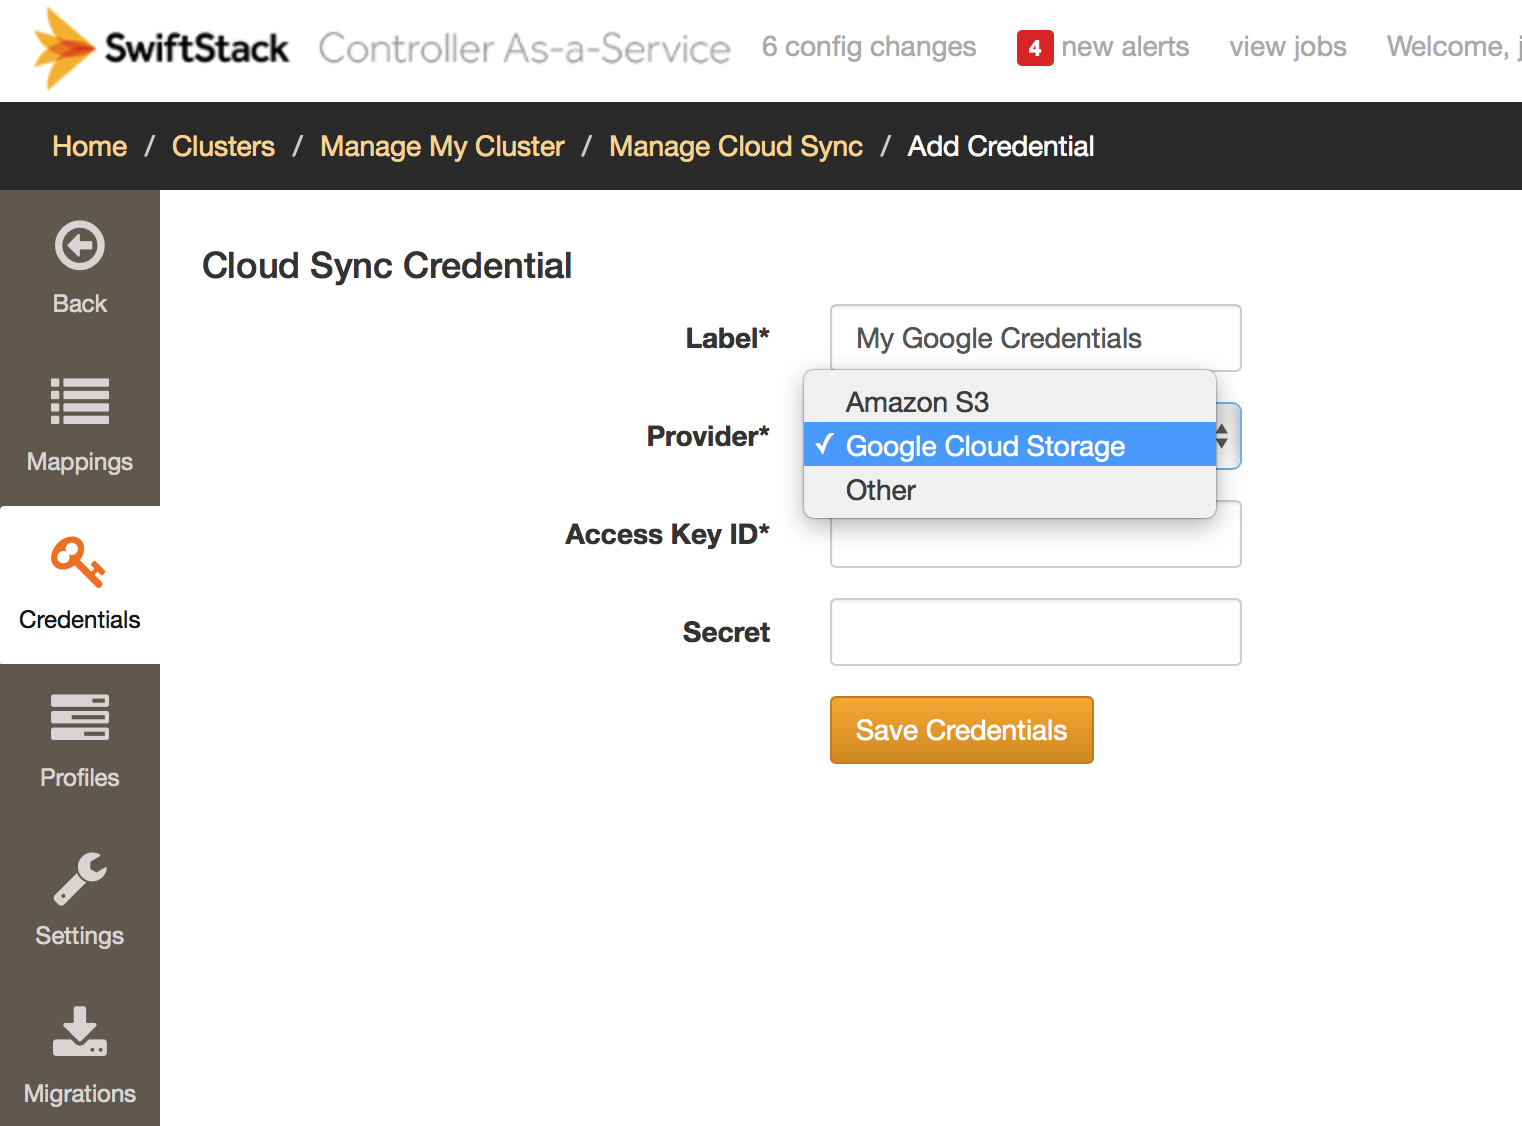
Task: Go back using the Back arrow icon
Action: (x=80, y=245)
